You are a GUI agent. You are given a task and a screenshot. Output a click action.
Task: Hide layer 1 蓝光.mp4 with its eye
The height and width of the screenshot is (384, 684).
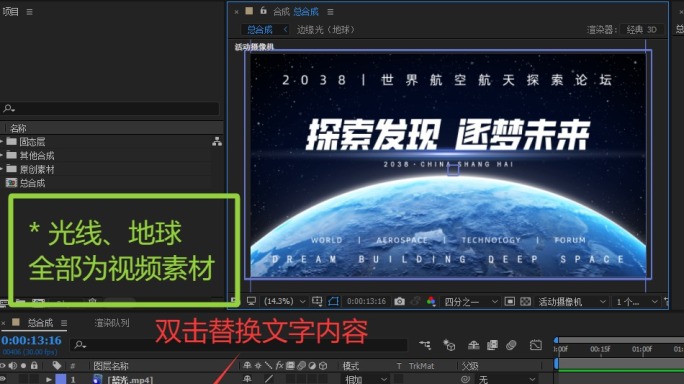[3, 379]
